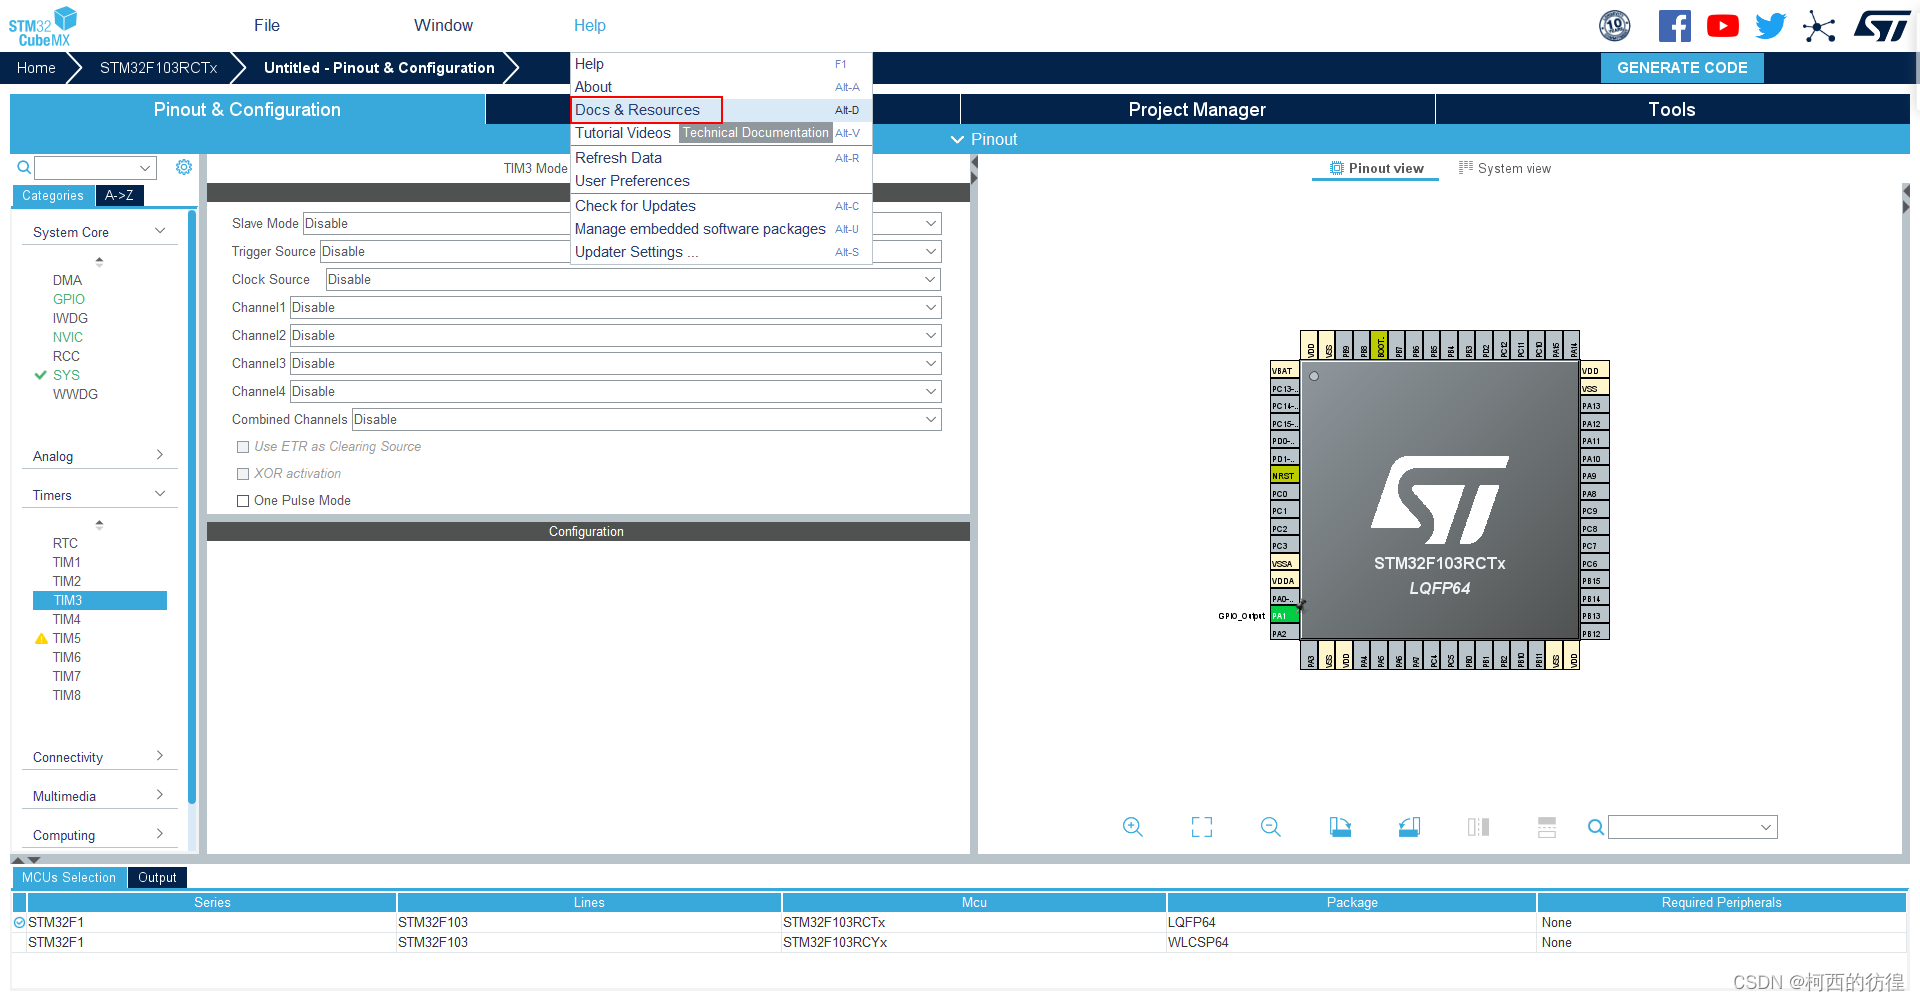Click the peripheral search magnifier icon
This screenshot has width=1920, height=1001.
pyautogui.click(x=24, y=167)
